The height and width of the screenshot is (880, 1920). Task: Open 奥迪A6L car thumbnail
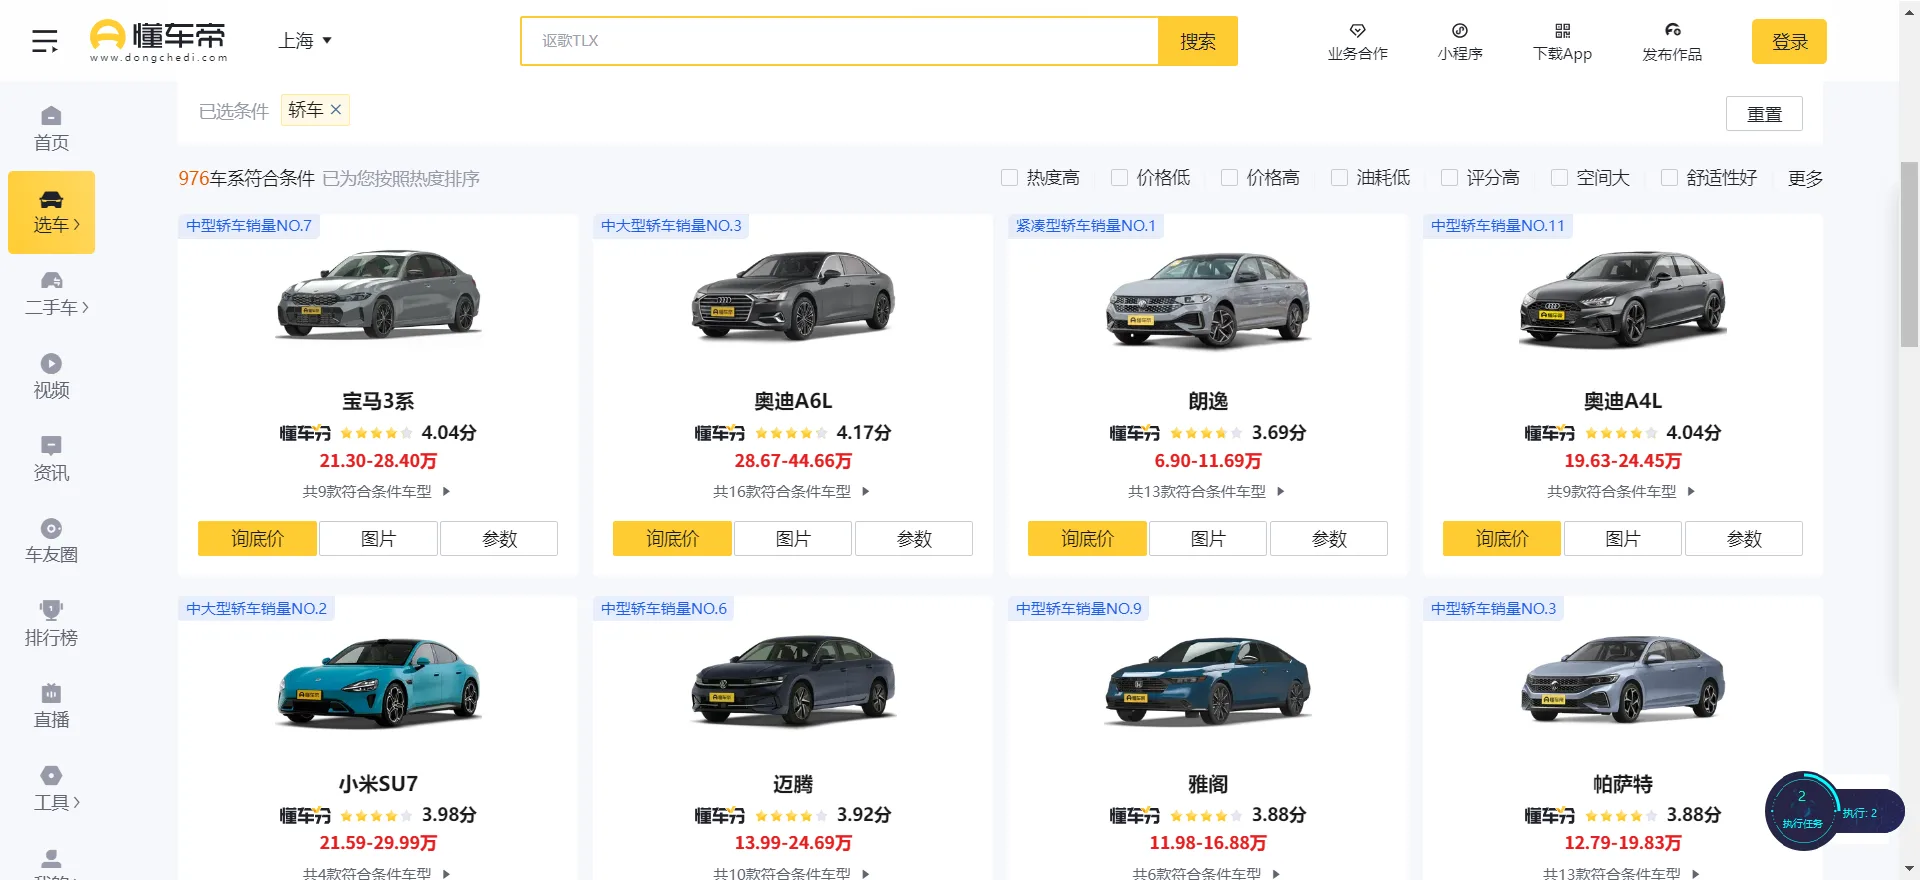point(793,296)
